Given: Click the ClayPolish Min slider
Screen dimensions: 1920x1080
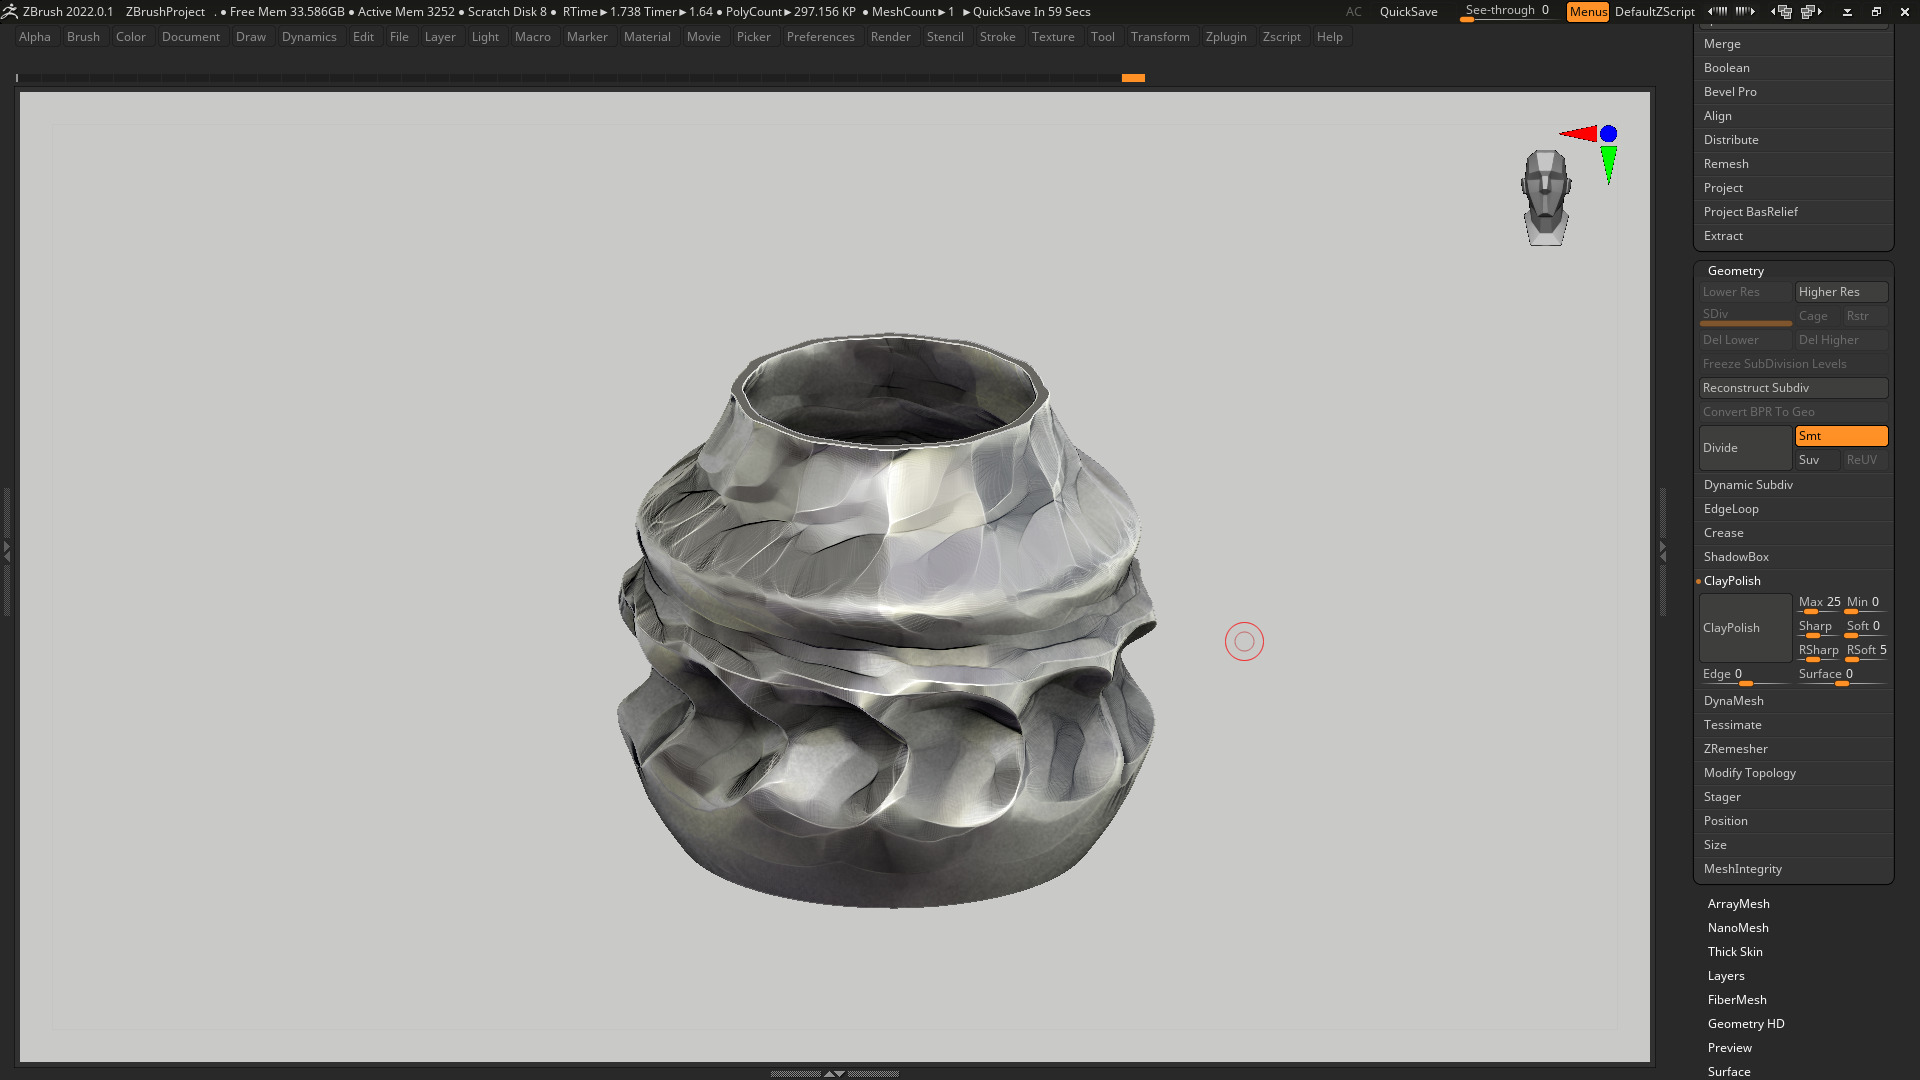Looking at the screenshot, I should point(1866,603).
